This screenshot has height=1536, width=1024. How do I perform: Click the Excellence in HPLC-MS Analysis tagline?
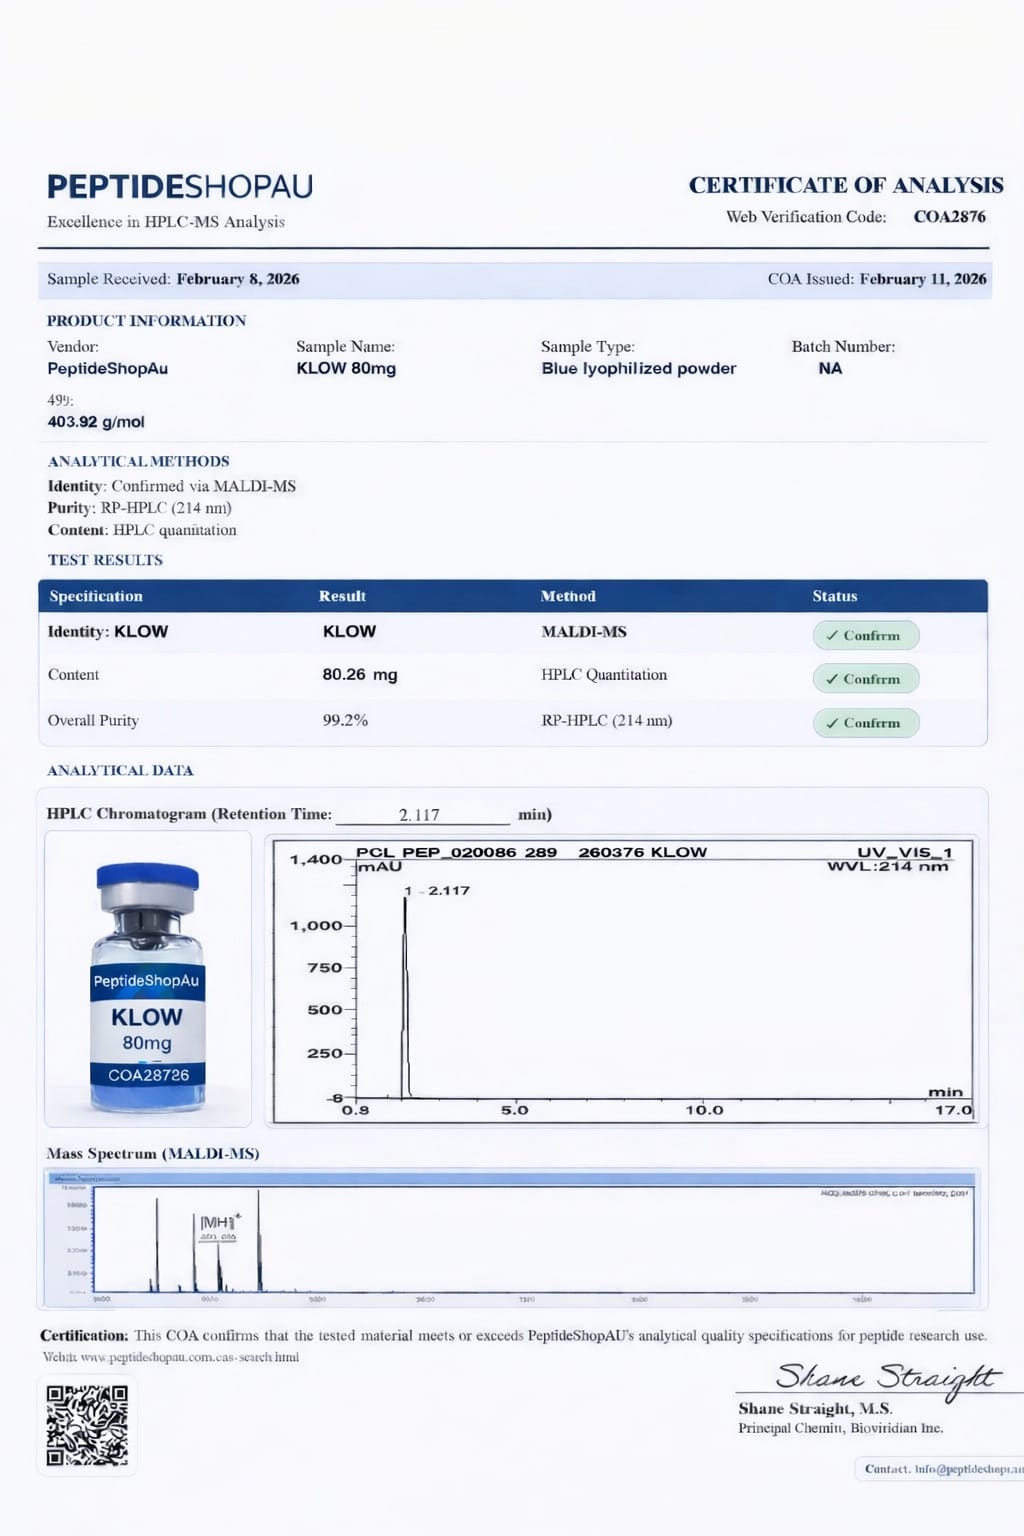click(166, 222)
